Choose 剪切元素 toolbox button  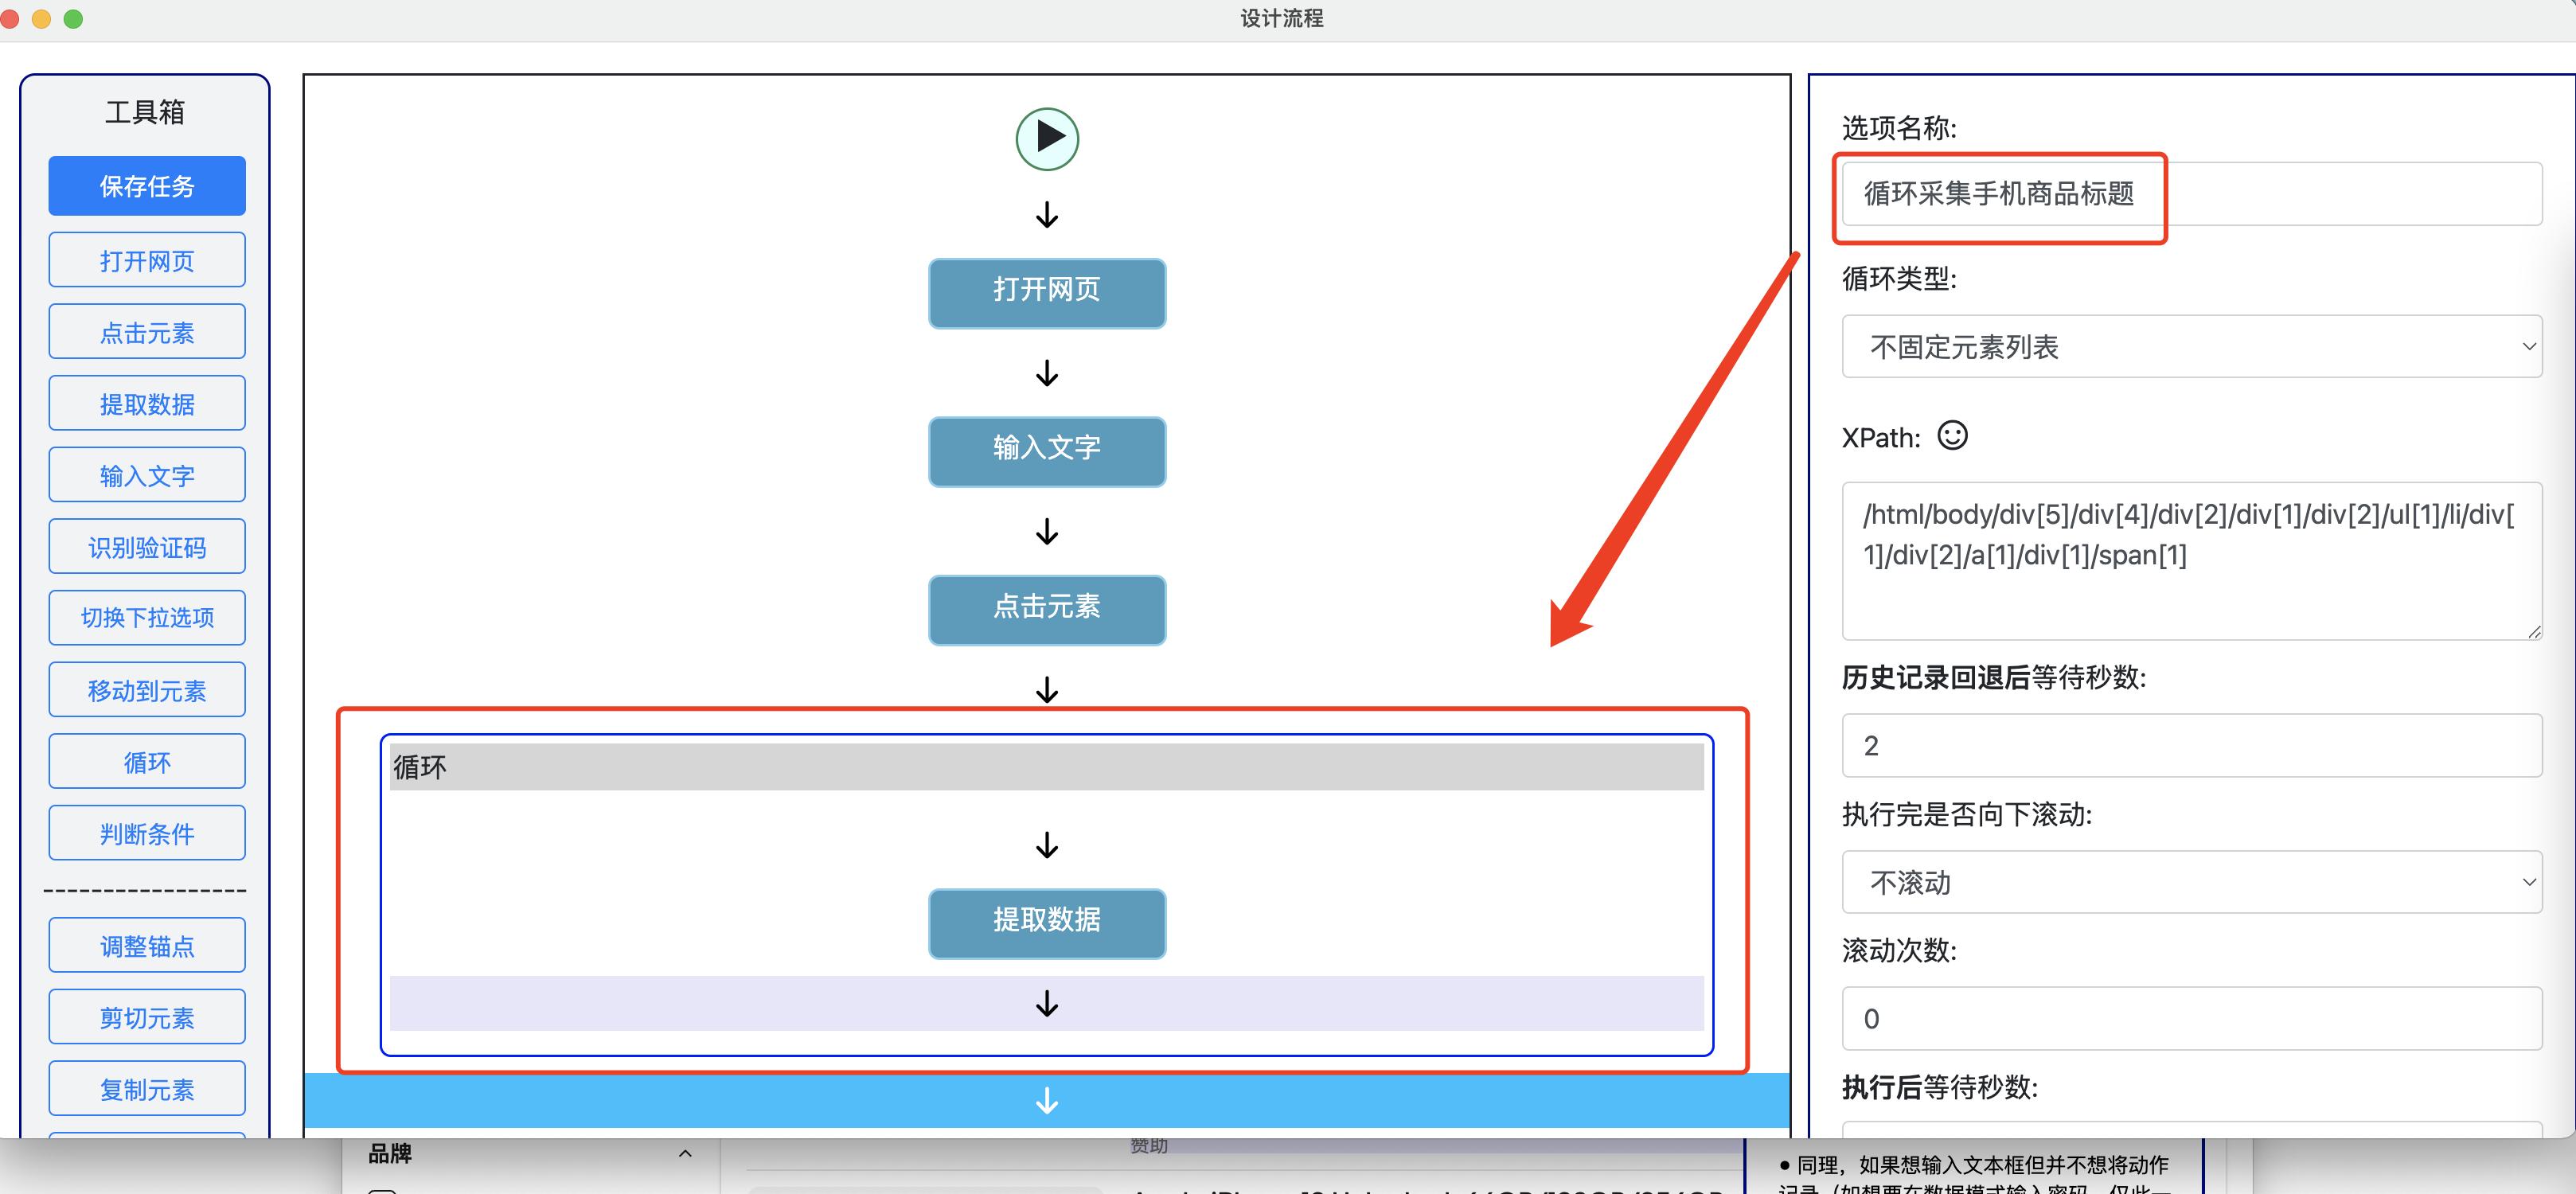(147, 1017)
